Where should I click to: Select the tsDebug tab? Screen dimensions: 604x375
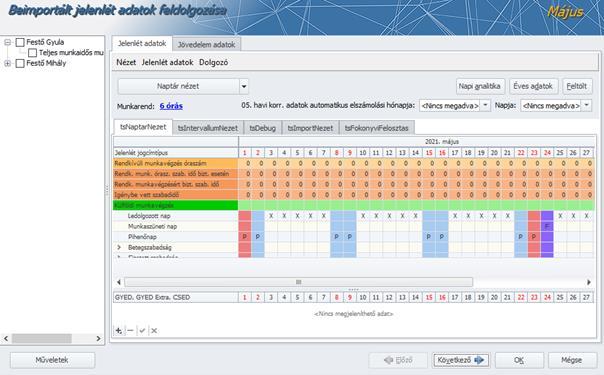[x=263, y=128]
